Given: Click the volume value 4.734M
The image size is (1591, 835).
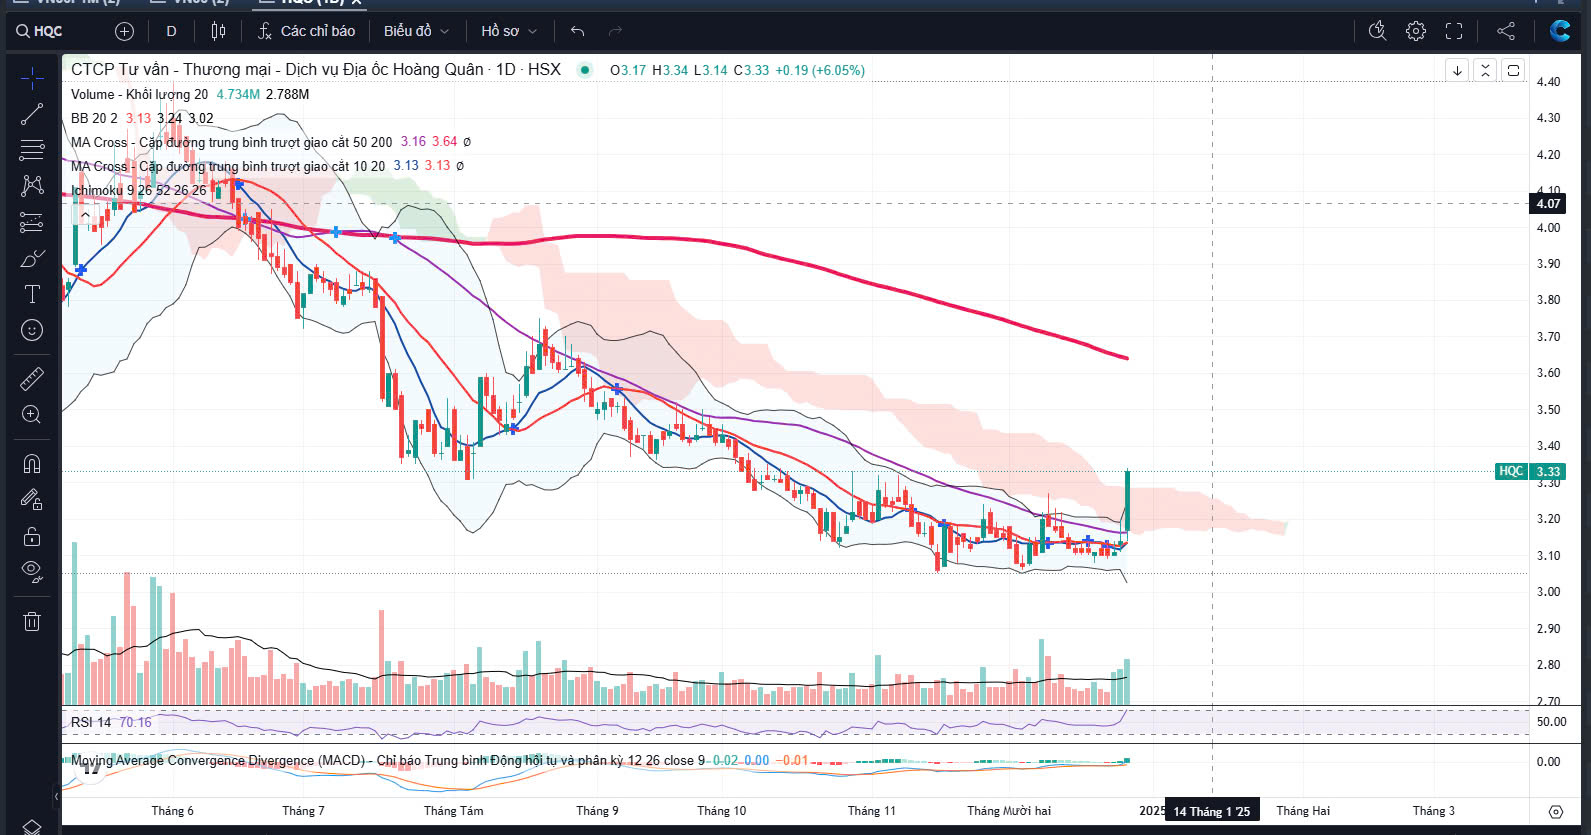Looking at the screenshot, I should point(238,94).
